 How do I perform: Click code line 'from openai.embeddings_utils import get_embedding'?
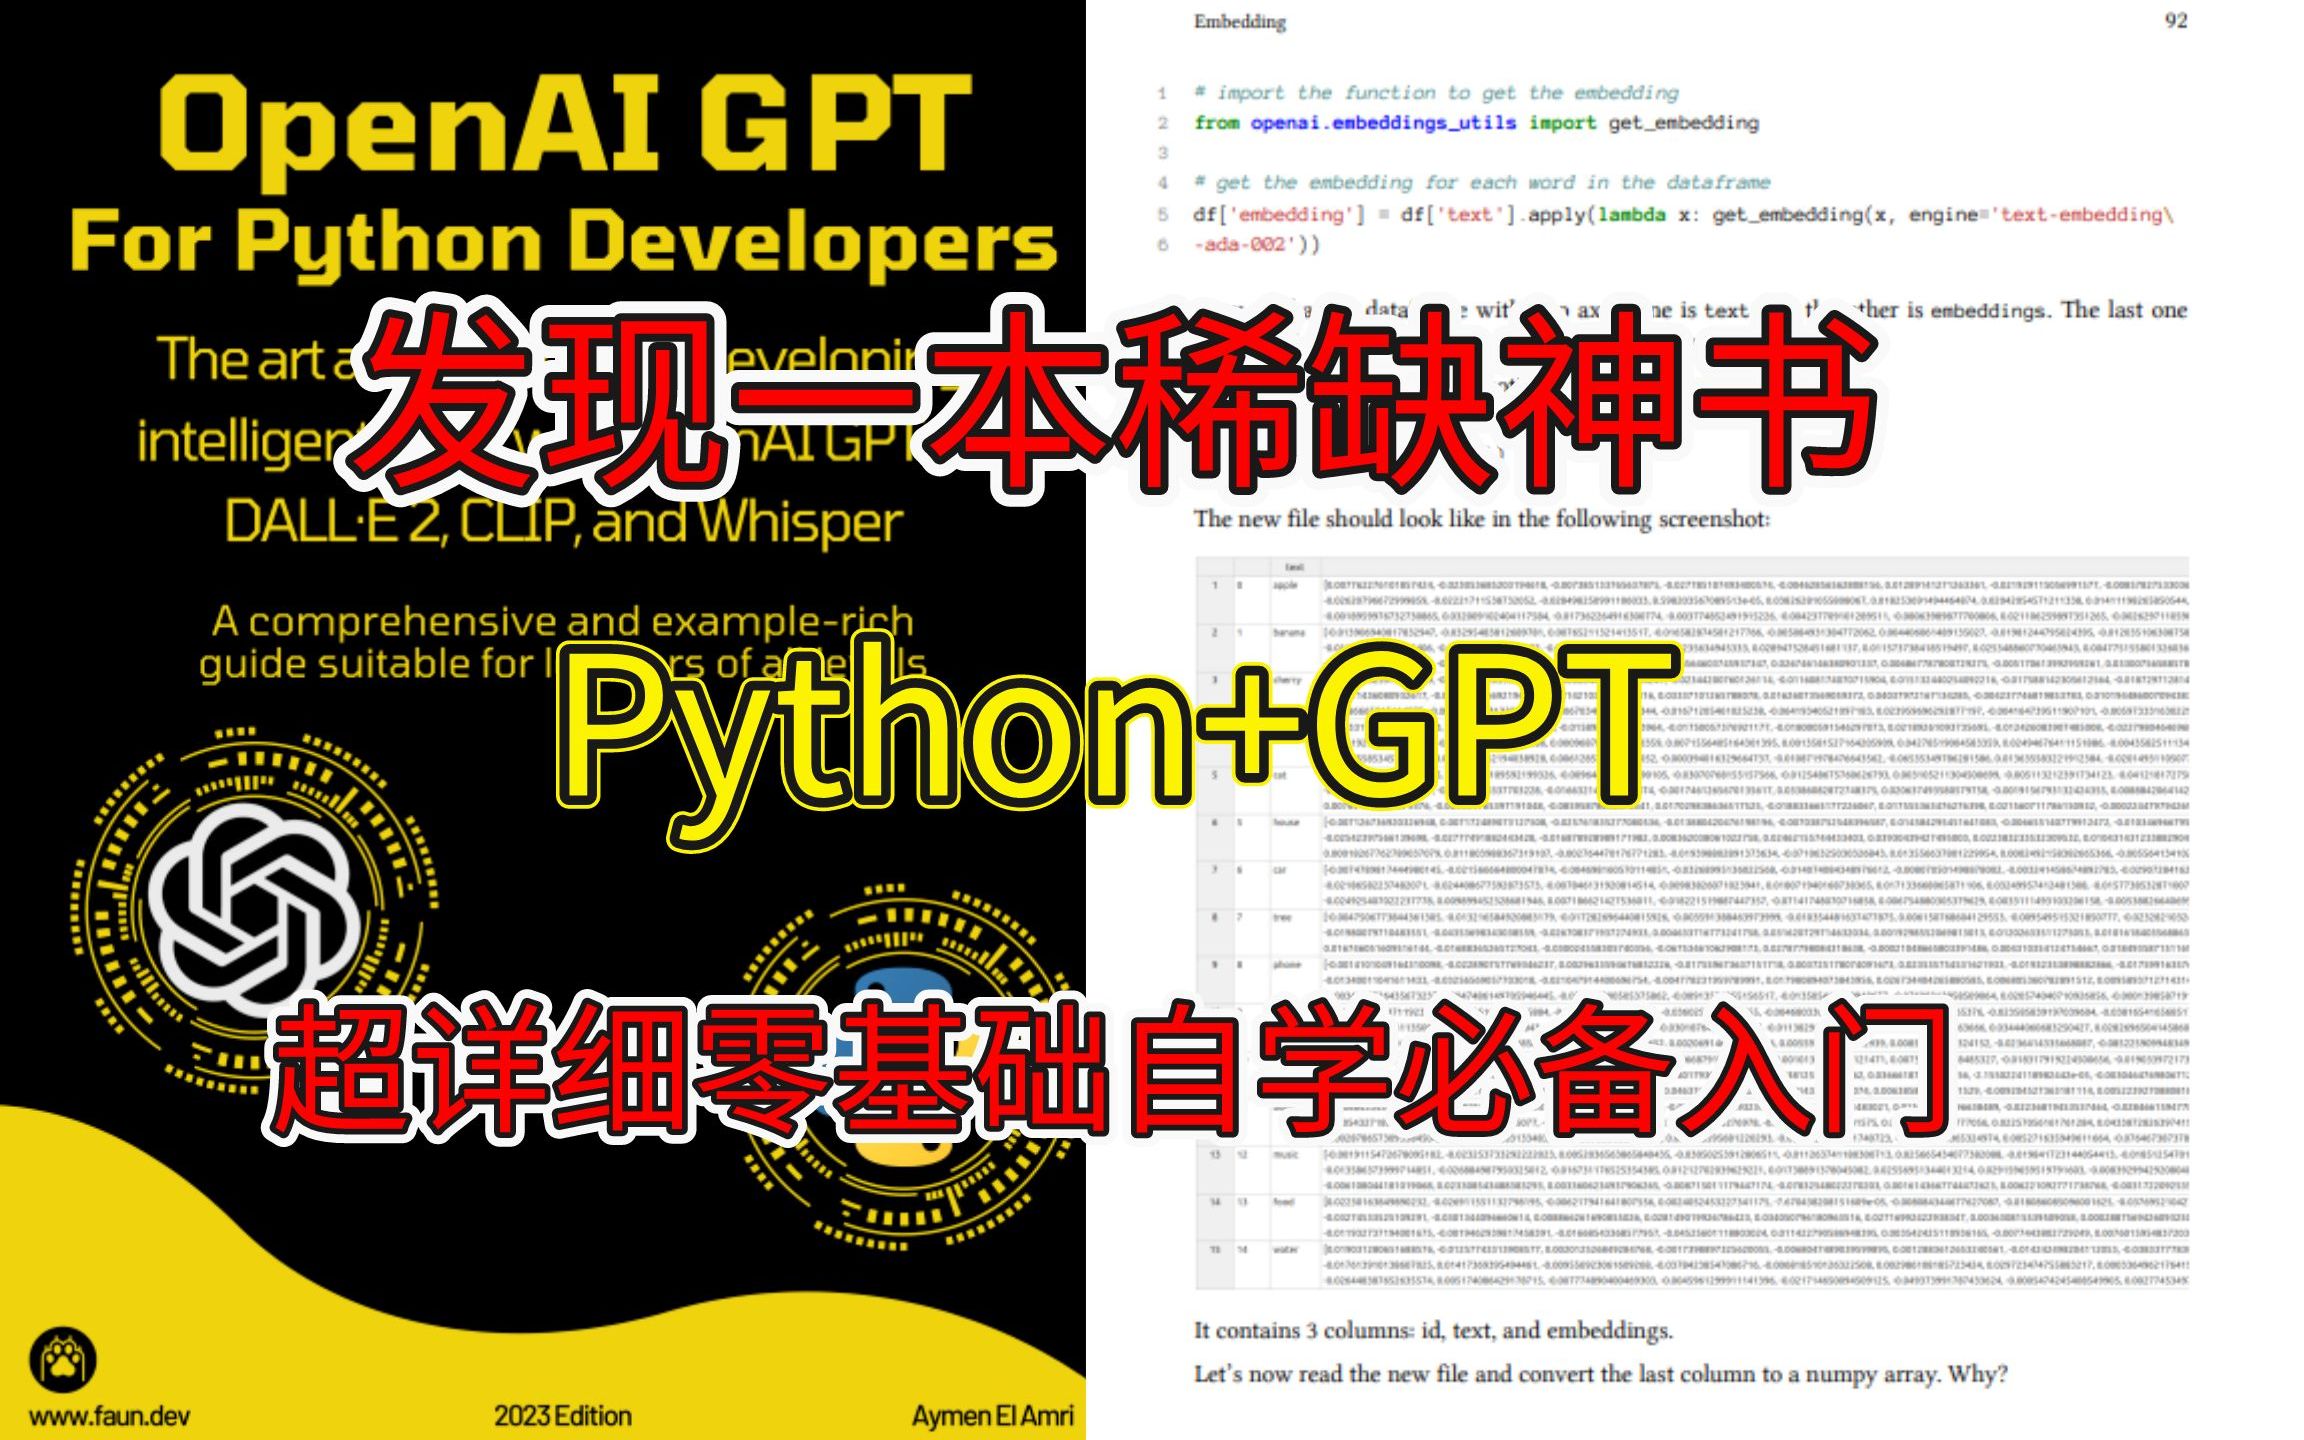point(1476,123)
